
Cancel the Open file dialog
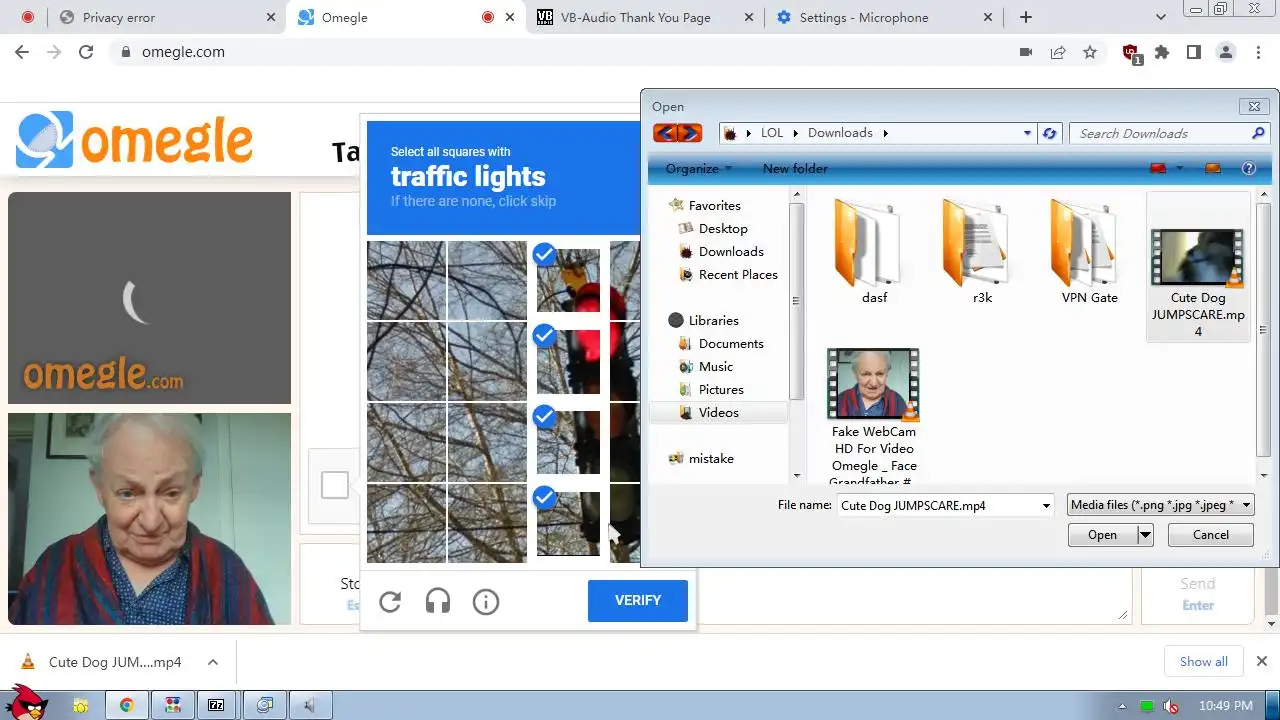click(1211, 535)
